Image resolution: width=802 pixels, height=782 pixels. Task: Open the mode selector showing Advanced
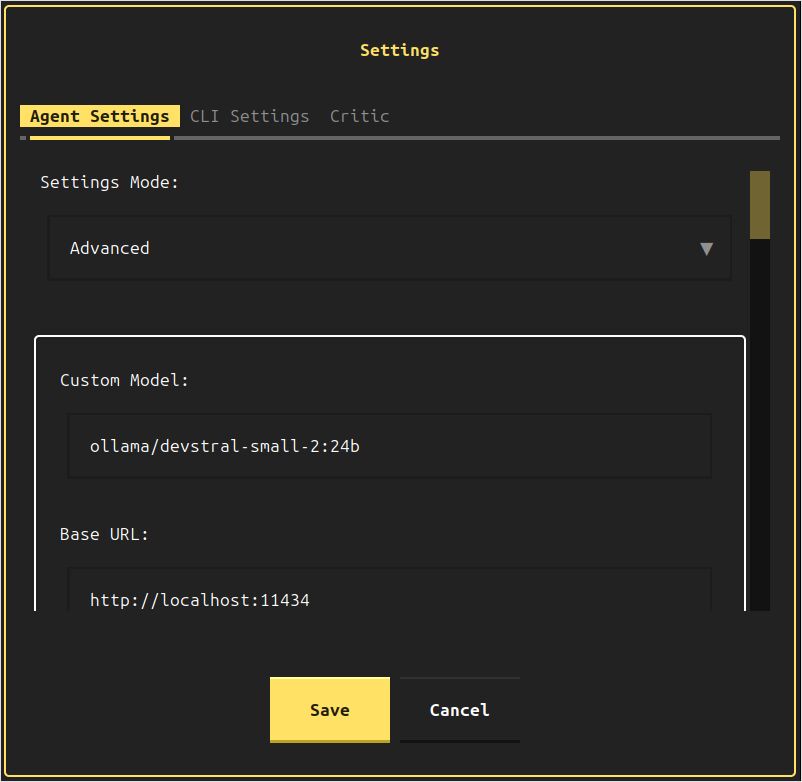tap(388, 248)
